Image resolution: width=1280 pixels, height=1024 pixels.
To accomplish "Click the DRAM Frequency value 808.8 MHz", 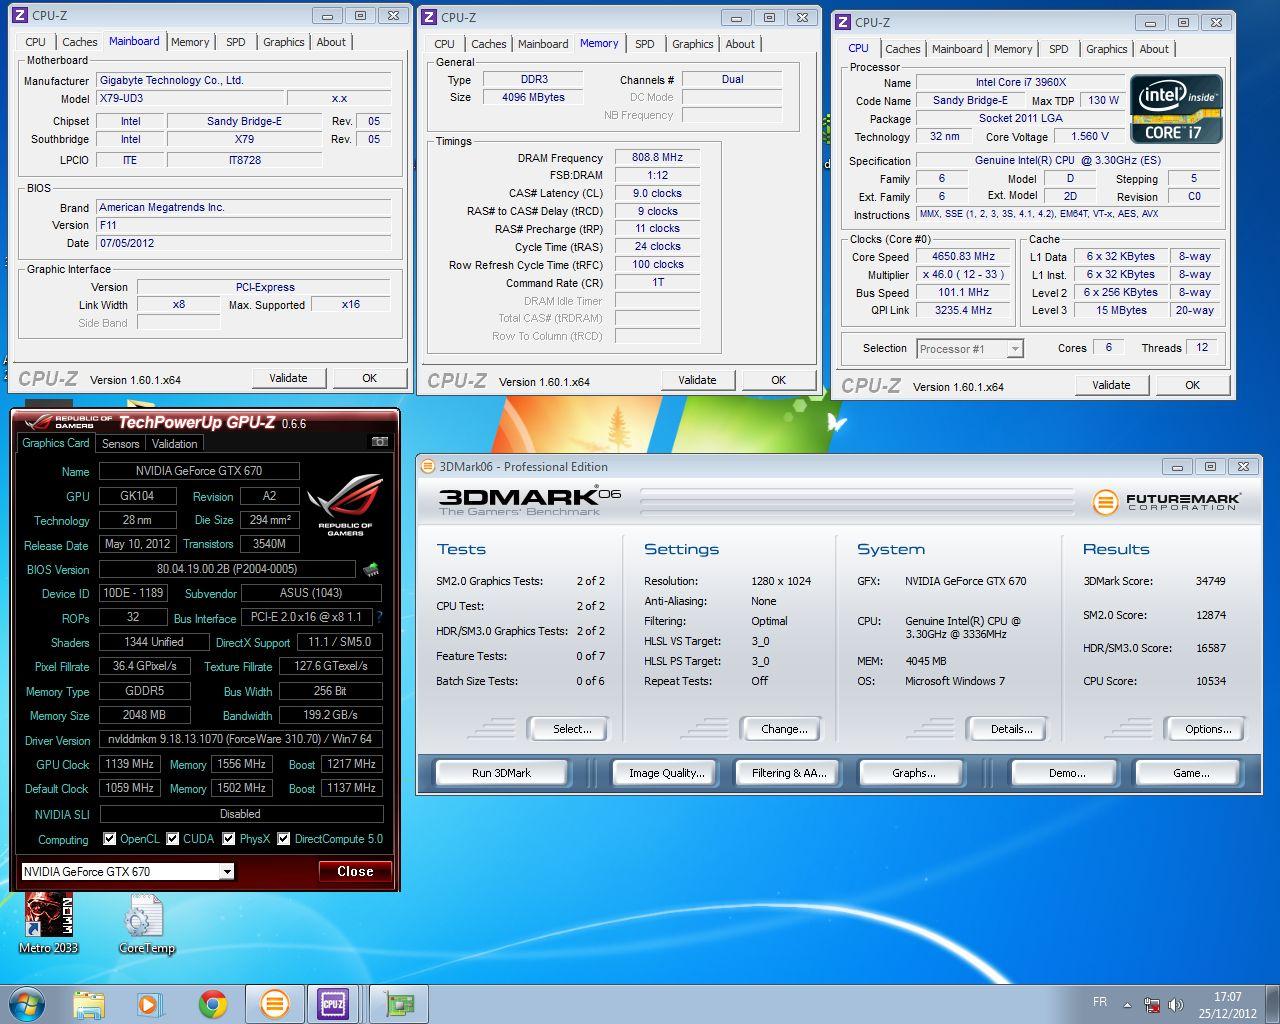I will click(x=657, y=157).
